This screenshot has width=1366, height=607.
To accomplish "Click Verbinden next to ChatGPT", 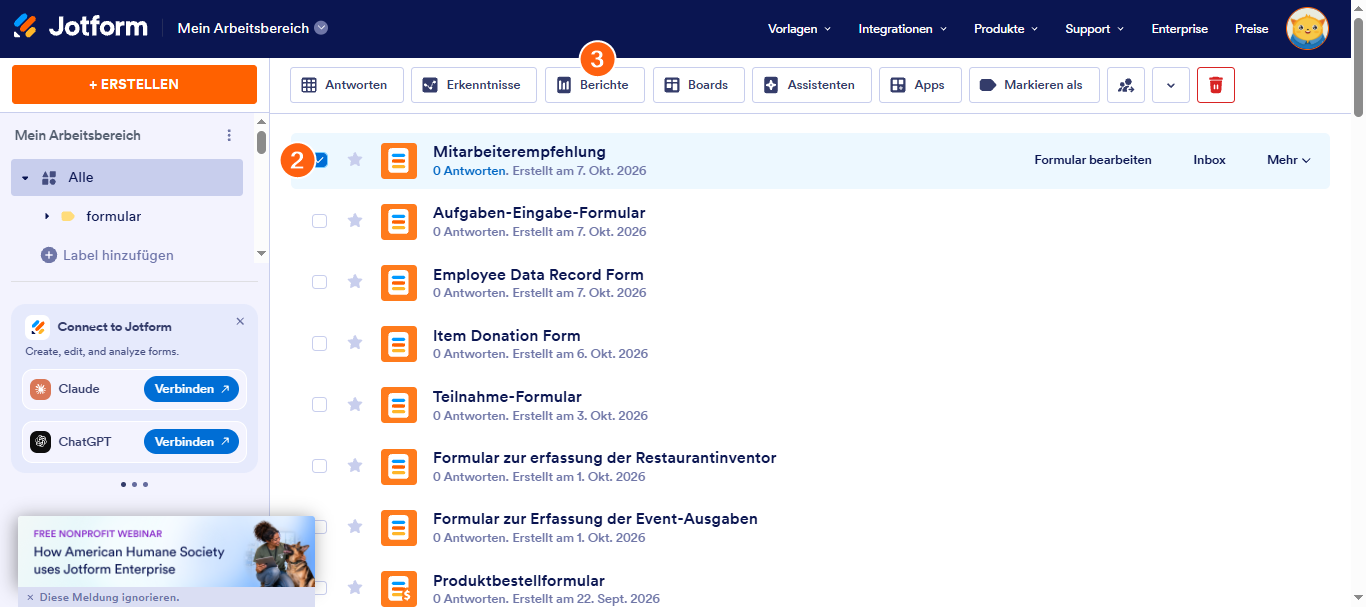I will [x=191, y=442].
